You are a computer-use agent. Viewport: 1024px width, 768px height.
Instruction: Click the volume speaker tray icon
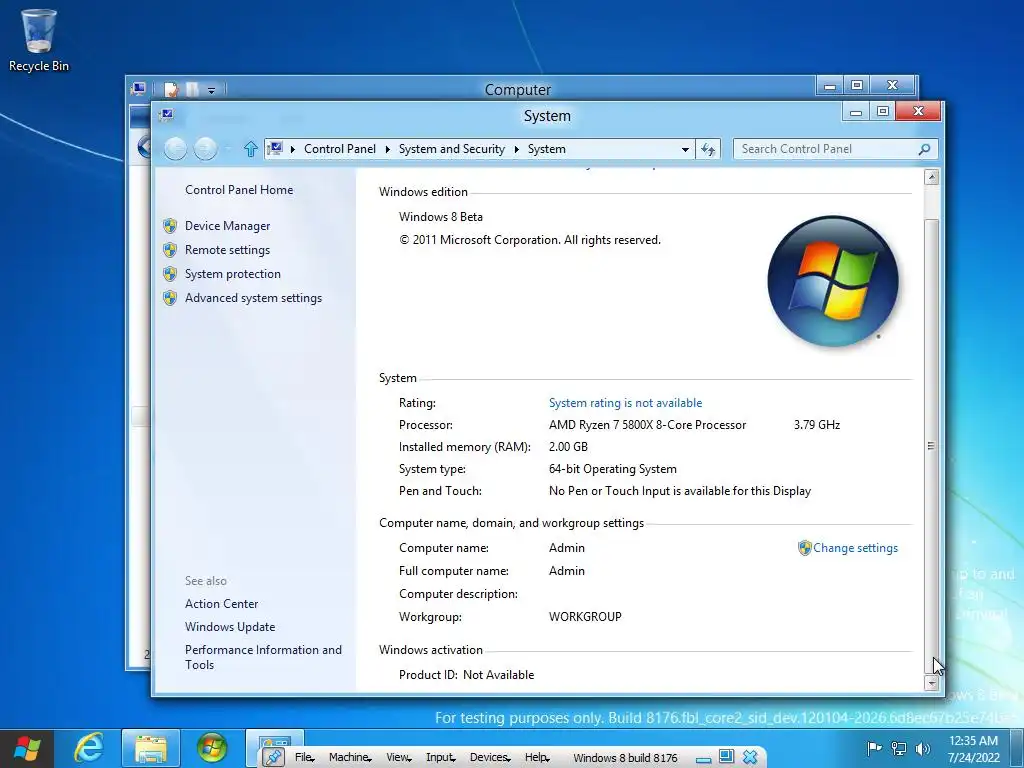[922, 749]
